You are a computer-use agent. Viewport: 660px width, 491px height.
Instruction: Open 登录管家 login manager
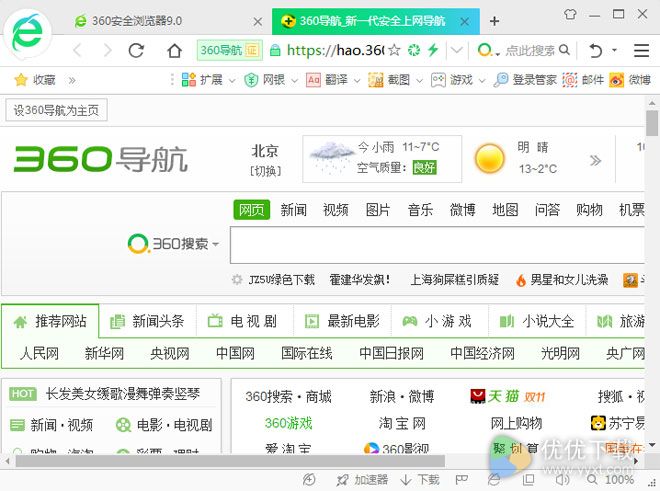point(525,80)
